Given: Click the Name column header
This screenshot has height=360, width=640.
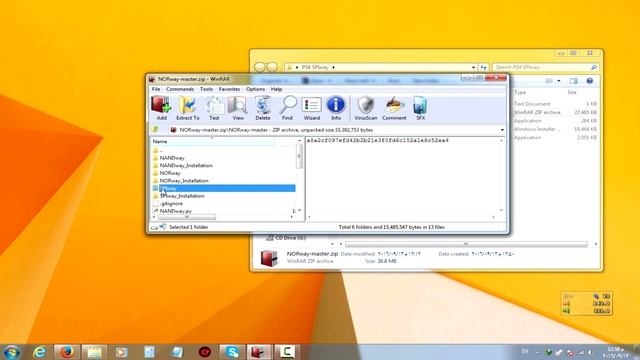Looking at the screenshot, I should [x=212, y=141].
